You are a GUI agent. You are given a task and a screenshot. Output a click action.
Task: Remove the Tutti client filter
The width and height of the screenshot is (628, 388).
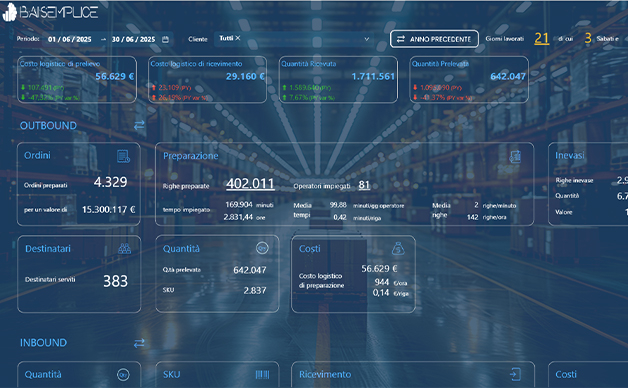click(238, 38)
